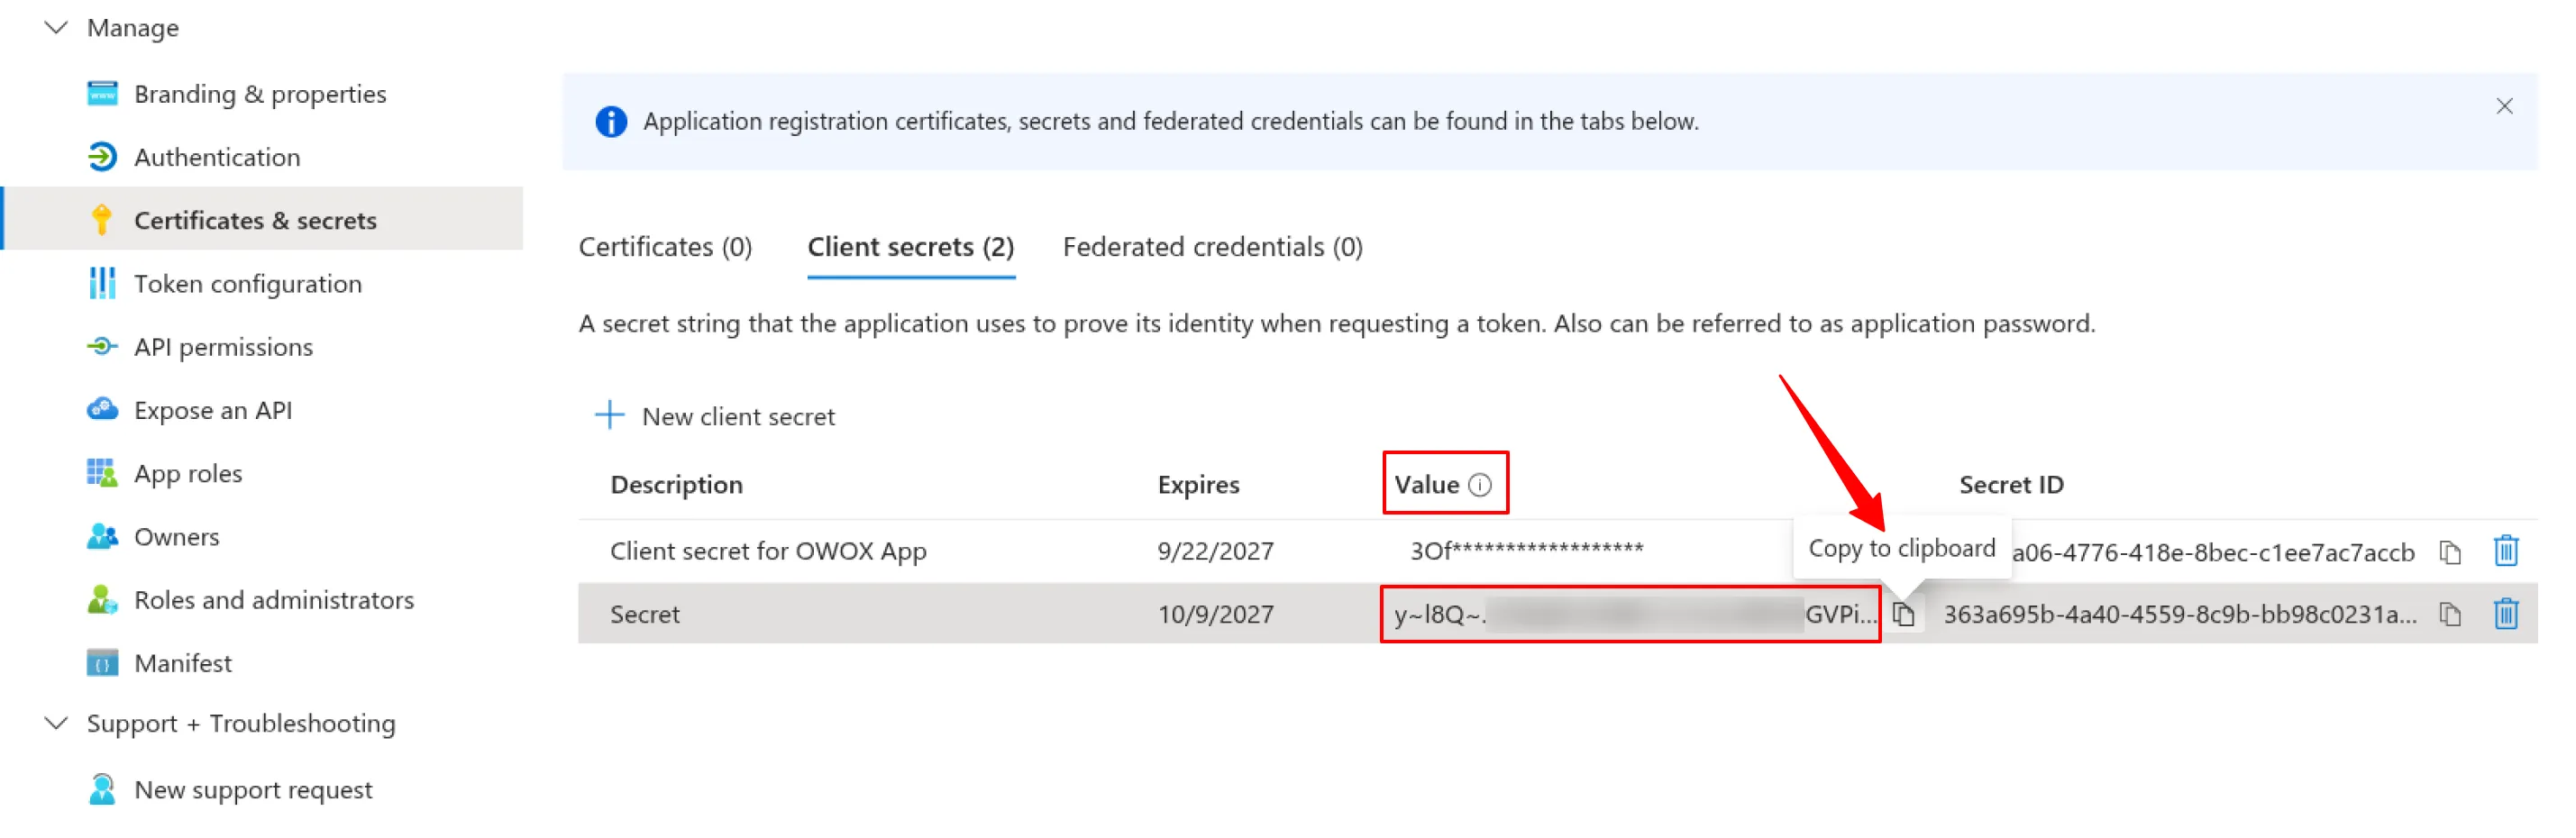Open Expose an API

[x=213, y=410]
